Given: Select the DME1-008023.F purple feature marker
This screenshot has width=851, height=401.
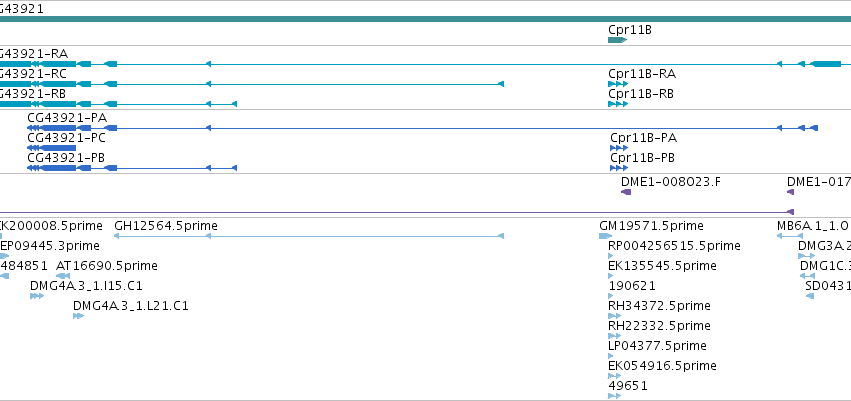Looking at the screenshot, I should tap(626, 192).
